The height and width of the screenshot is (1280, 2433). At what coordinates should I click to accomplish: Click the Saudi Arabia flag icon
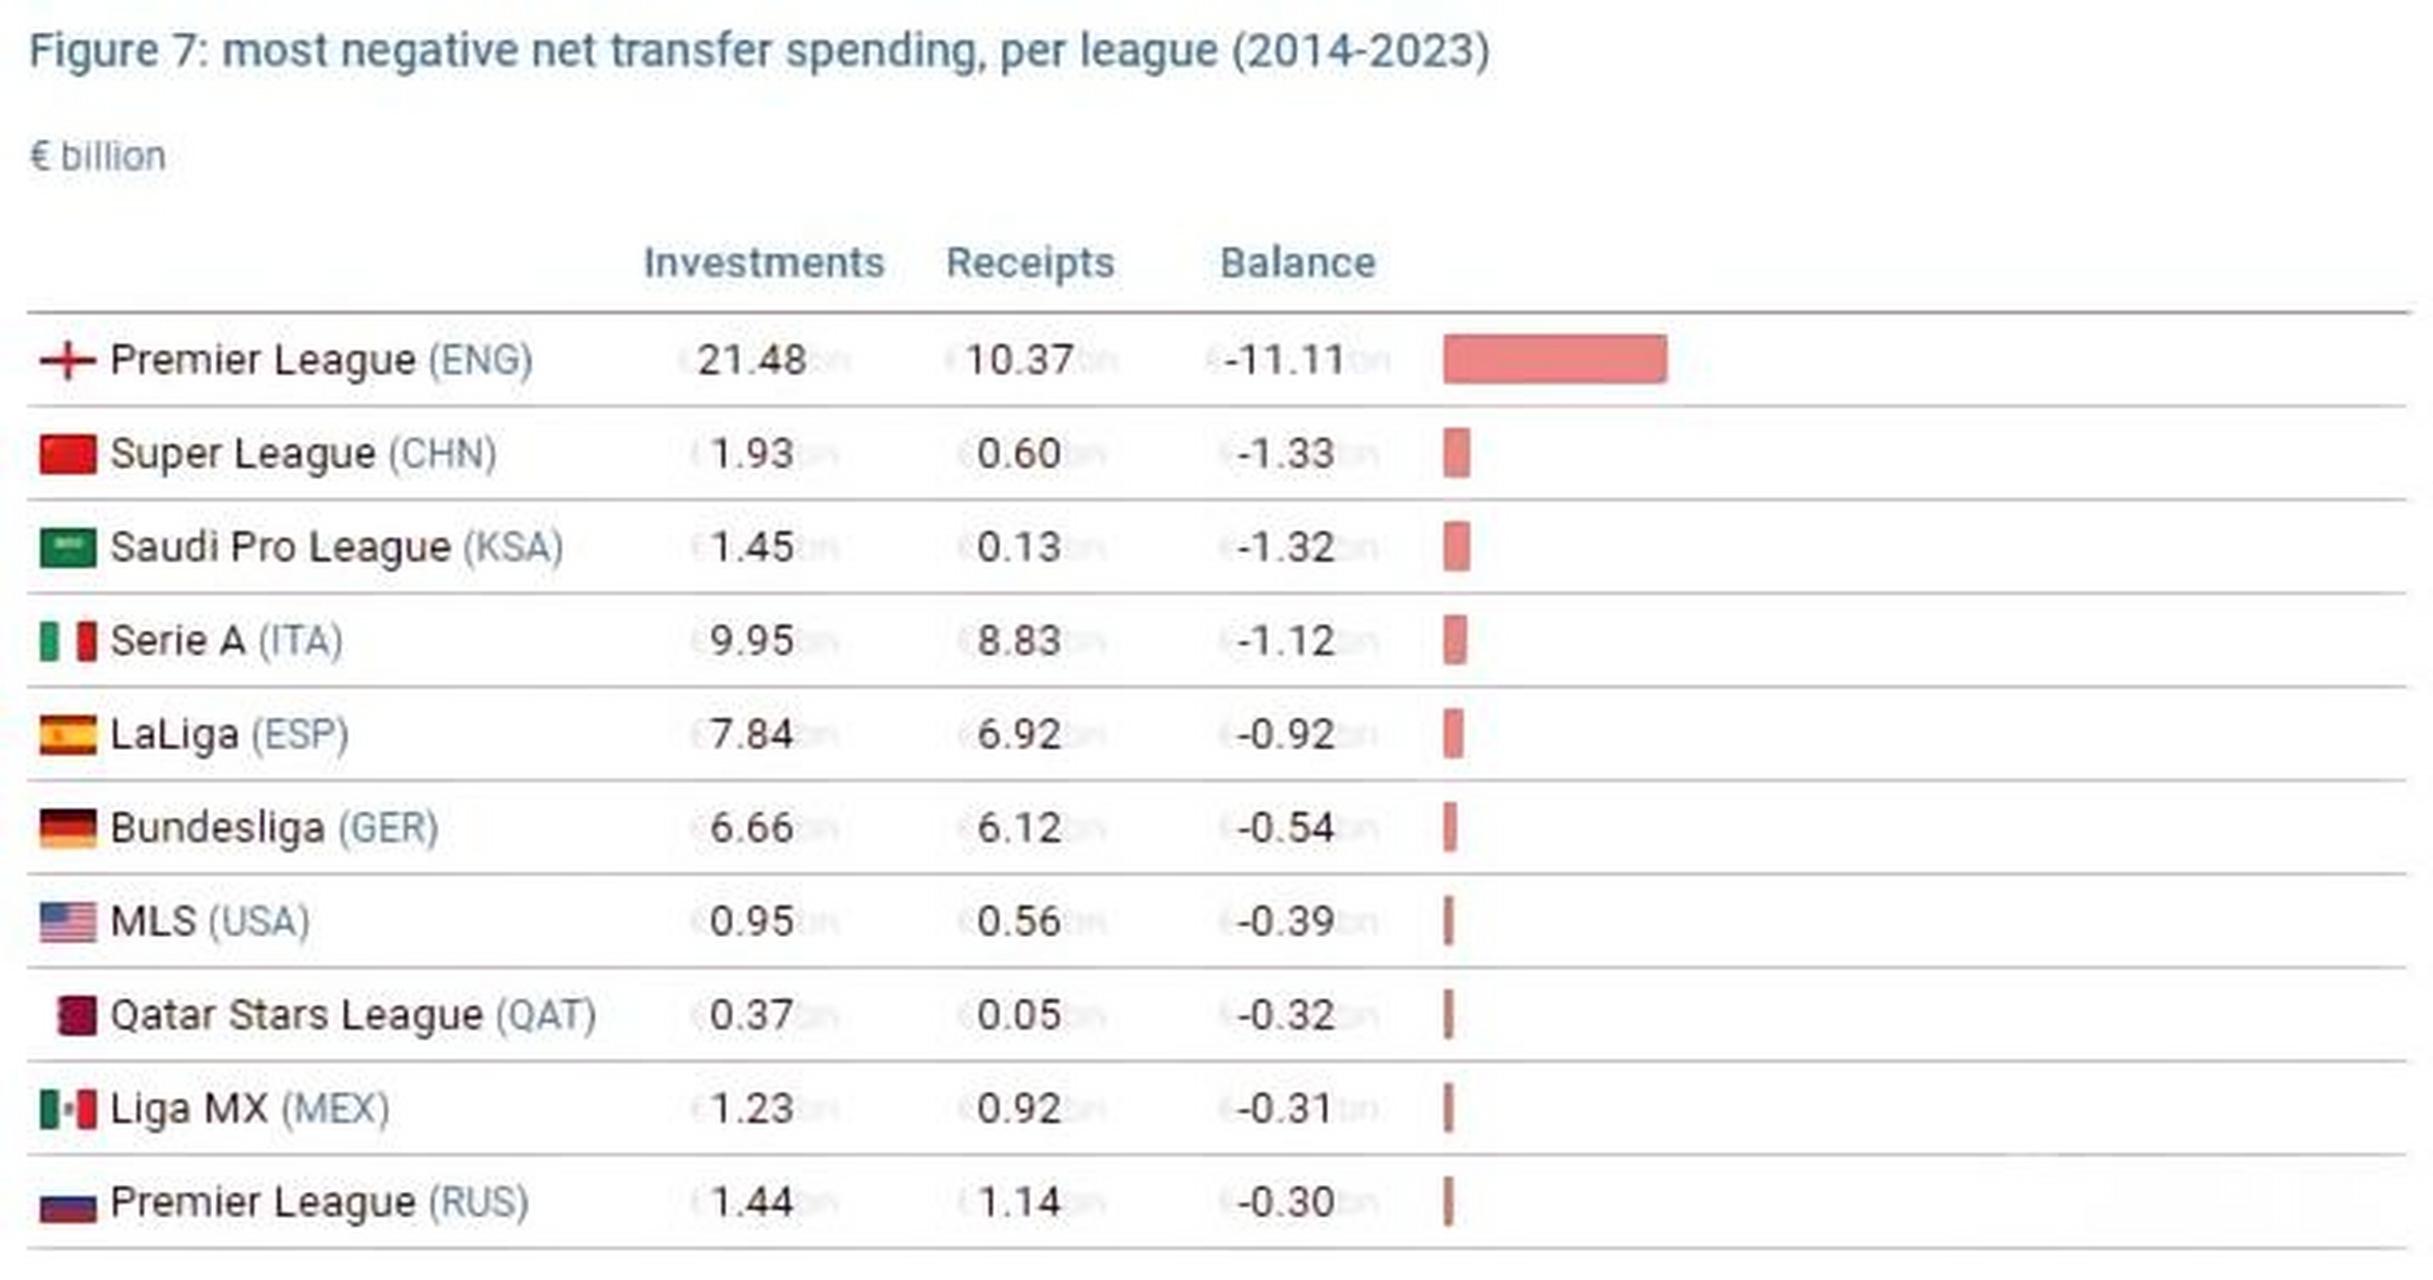click(67, 548)
